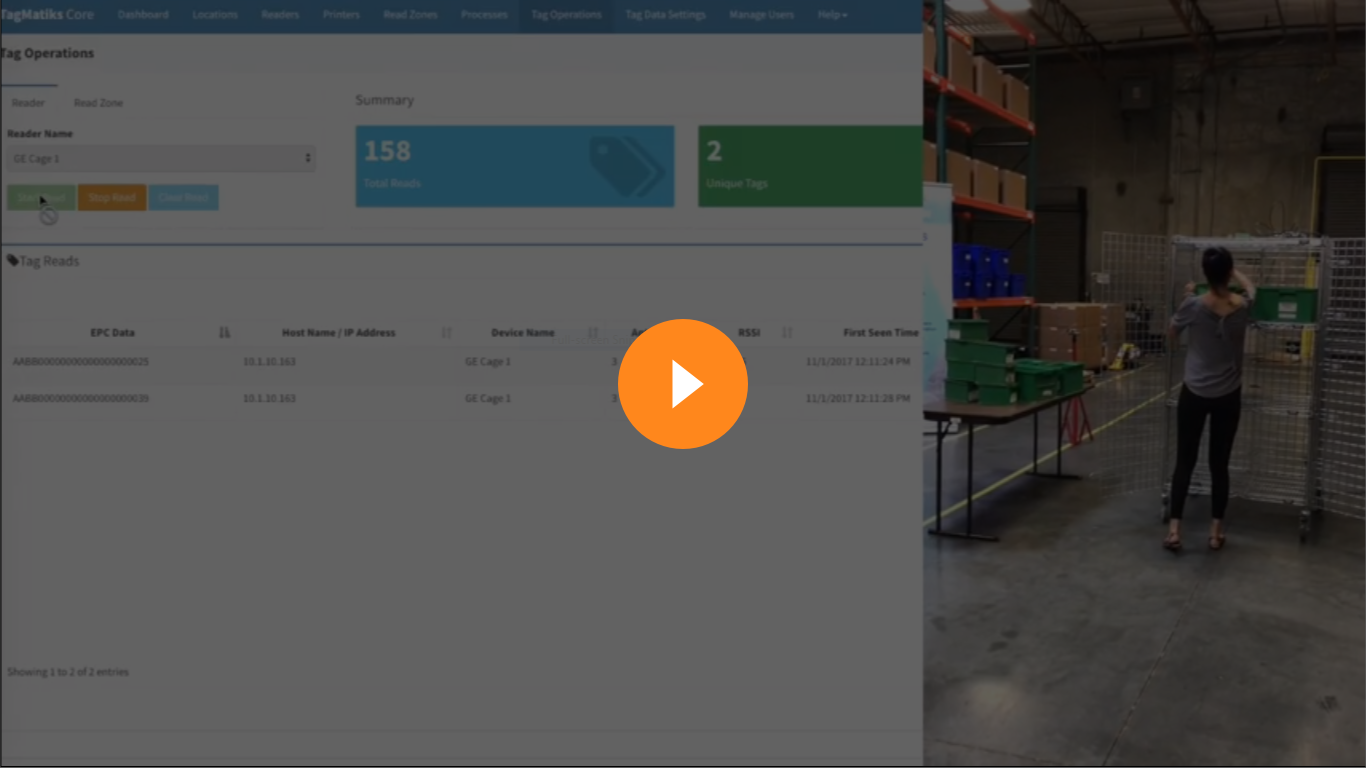This screenshot has width=1366, height=768.
Task: Switch to the Read Zone tab
Action: [98, 102]
